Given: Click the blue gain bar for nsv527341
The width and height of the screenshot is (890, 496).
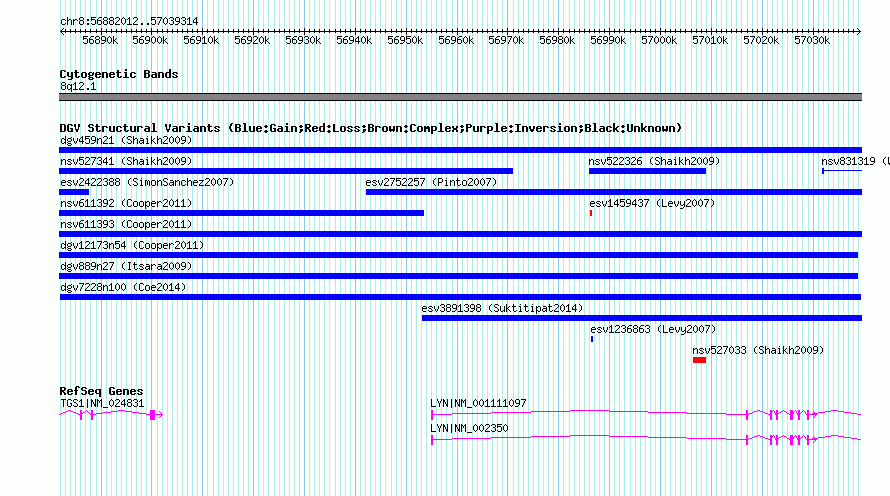Looking at the screenshot, I should [286, 171].
